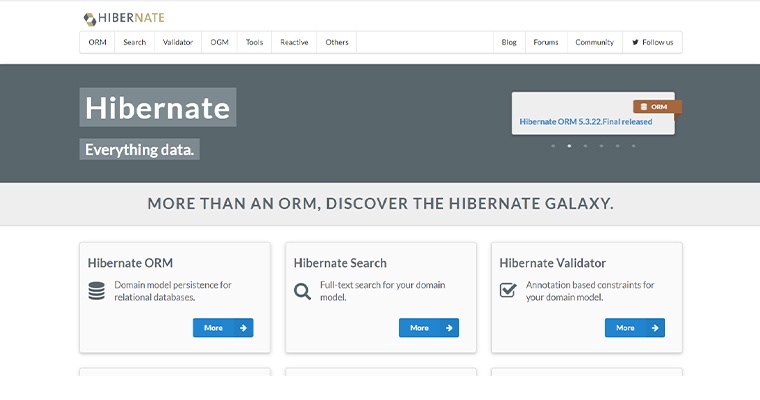The image size is (760, 400).
Task: Click the Hibernate Validator card title
Action: (x=553, y=263)
